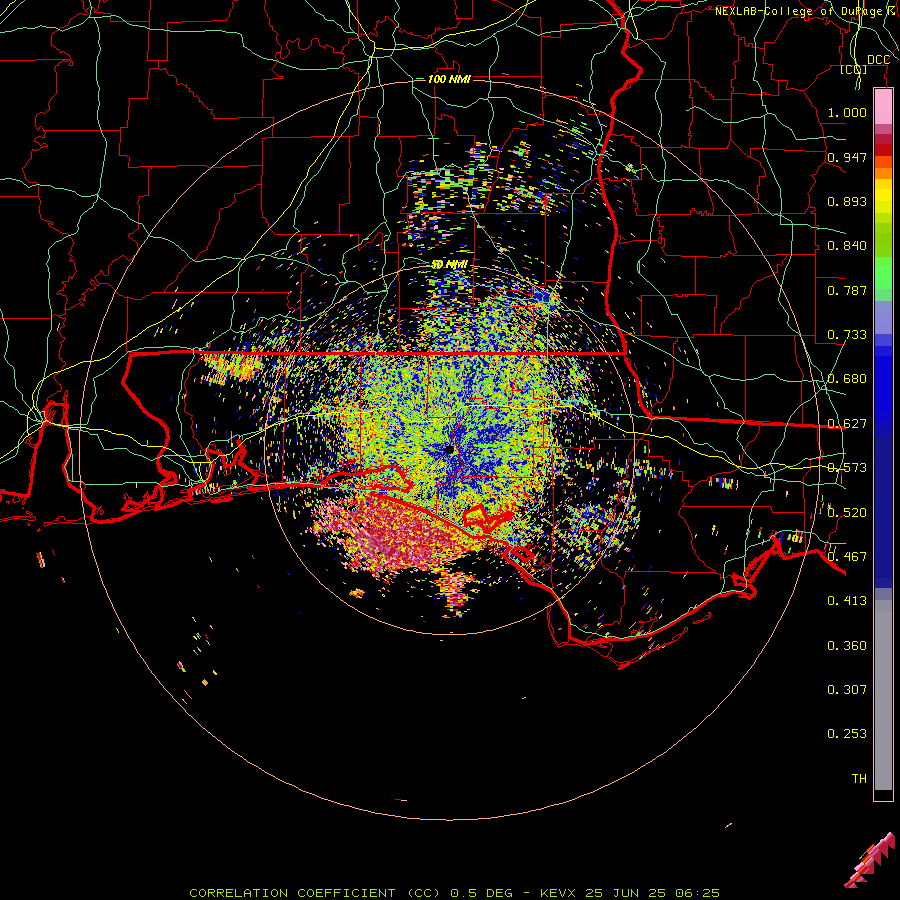Click the TH threshold label

[859, 779]
